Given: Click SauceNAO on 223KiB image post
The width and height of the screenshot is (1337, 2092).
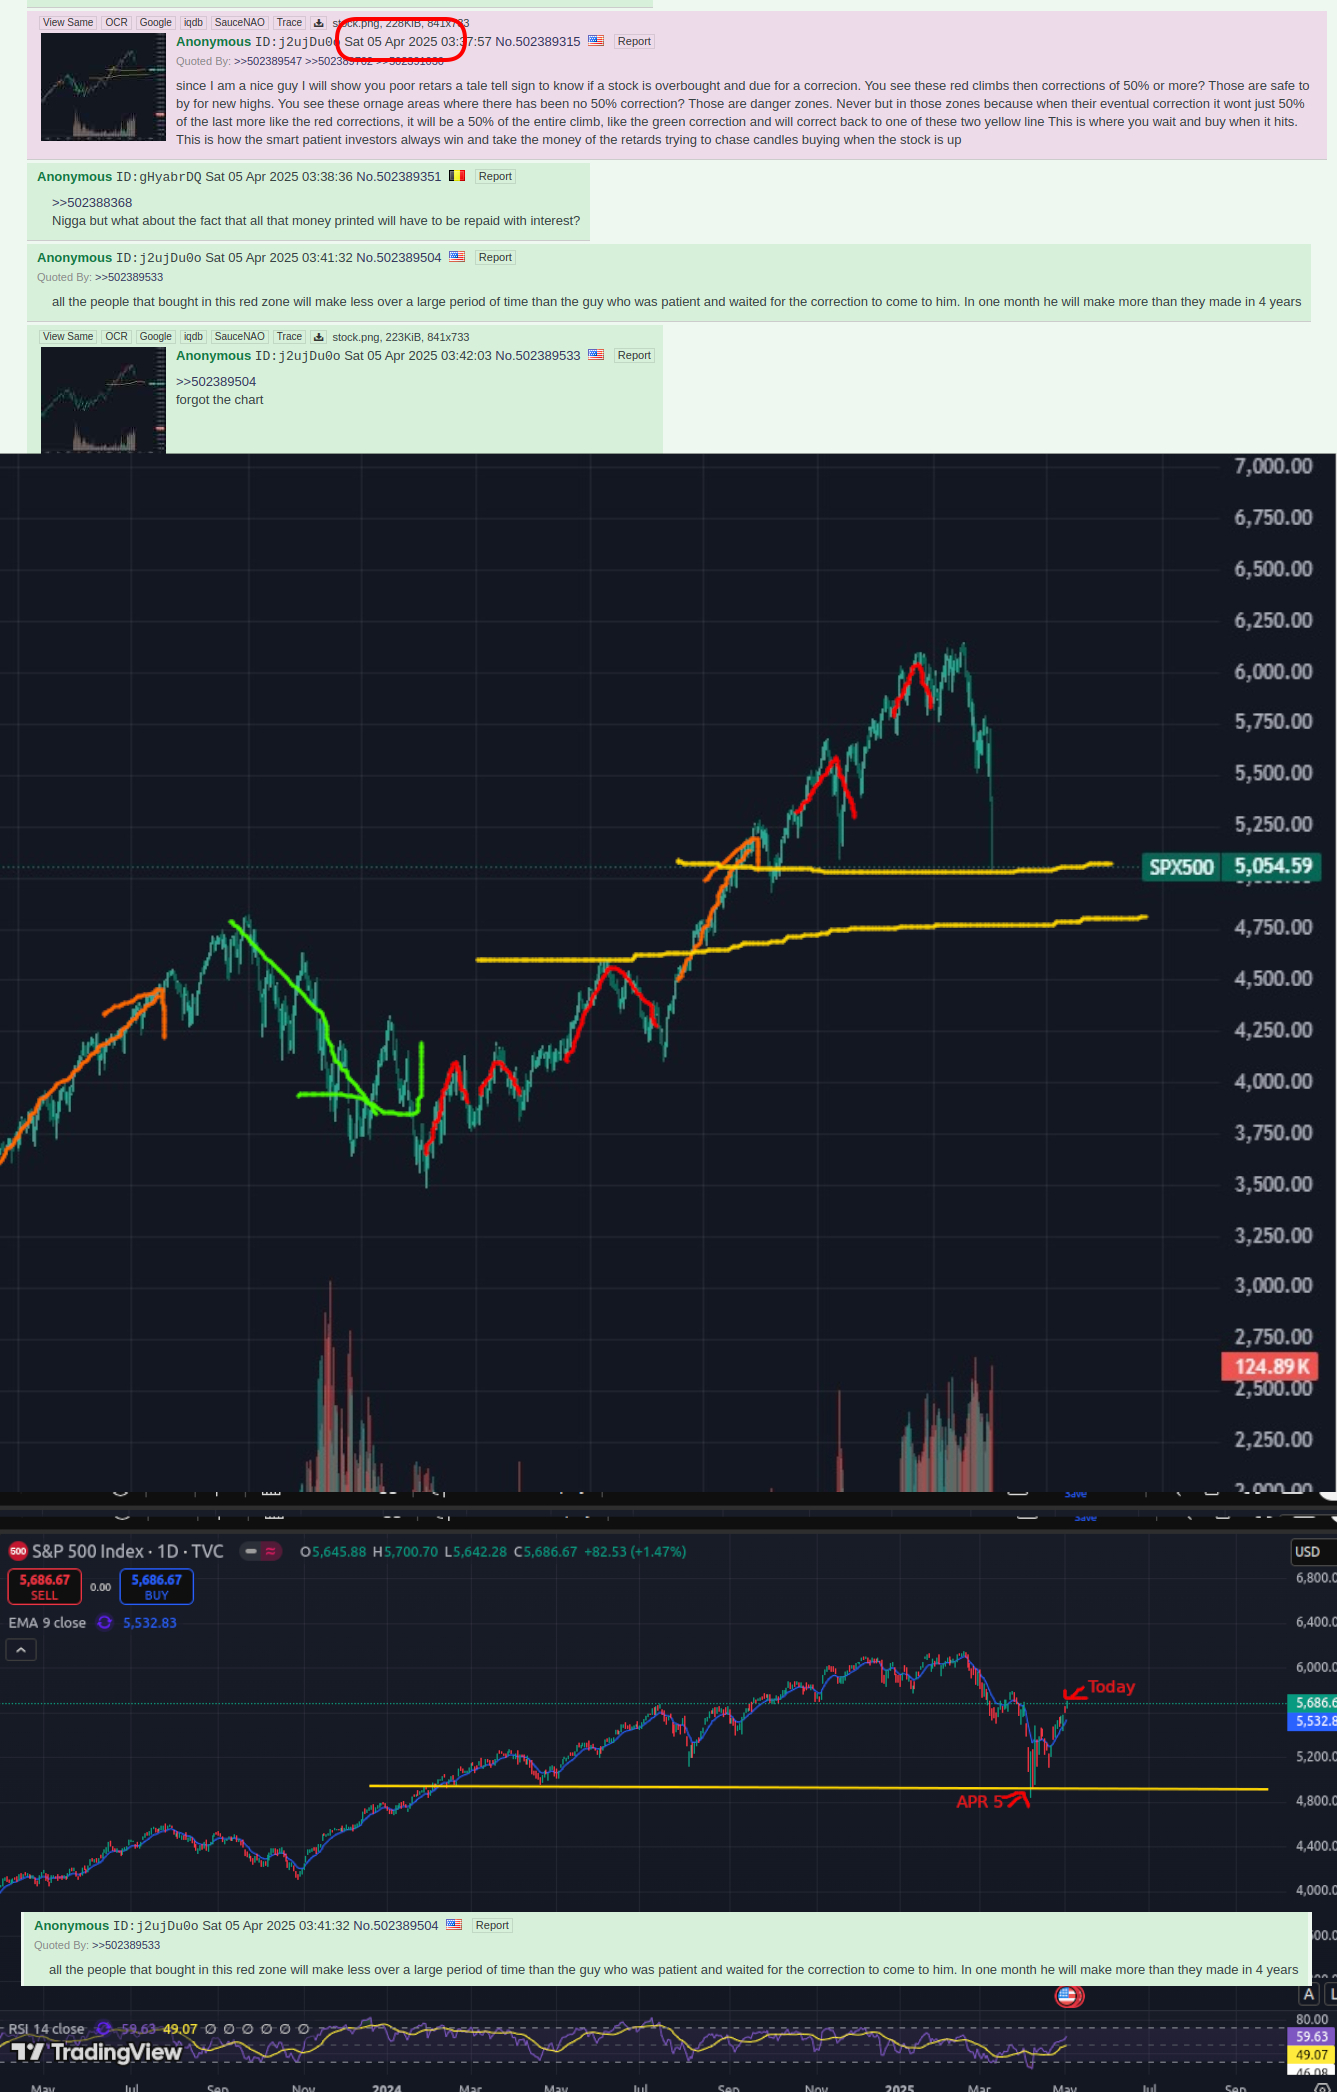Looking at the screenshot, I should point(239,337).
